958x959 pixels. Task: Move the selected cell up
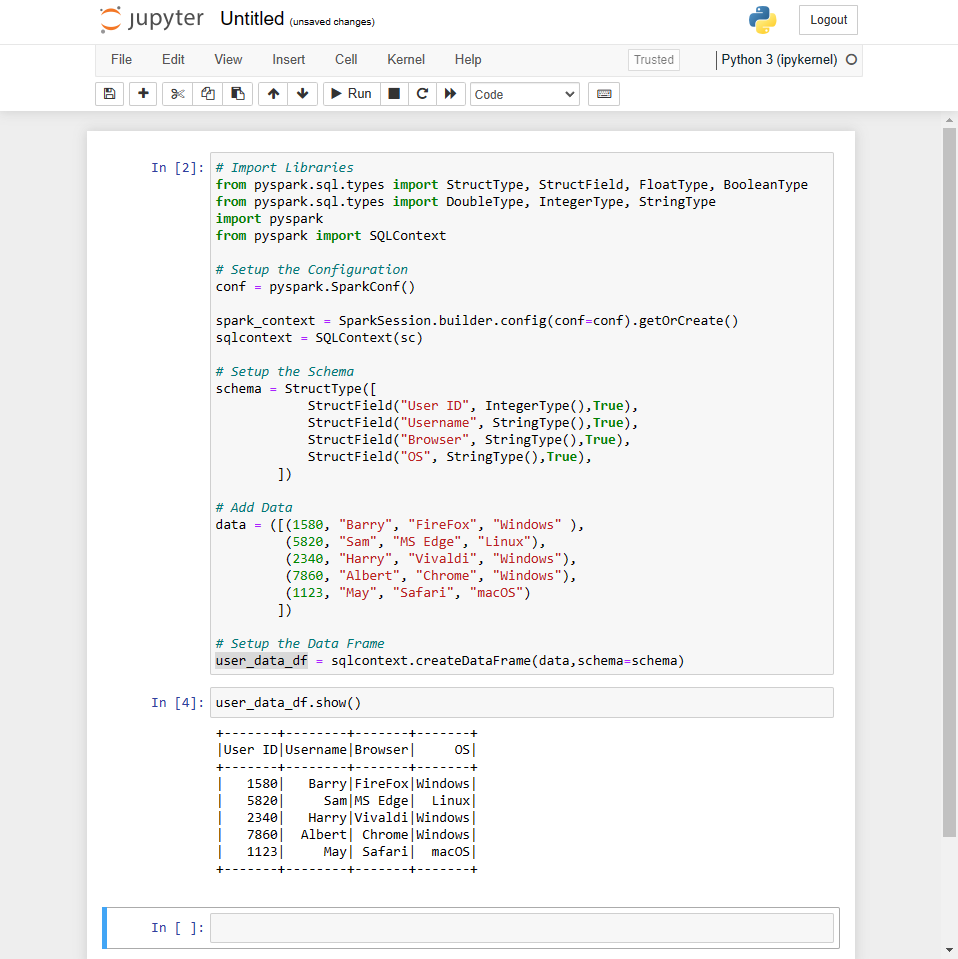[x=271, y=93]
